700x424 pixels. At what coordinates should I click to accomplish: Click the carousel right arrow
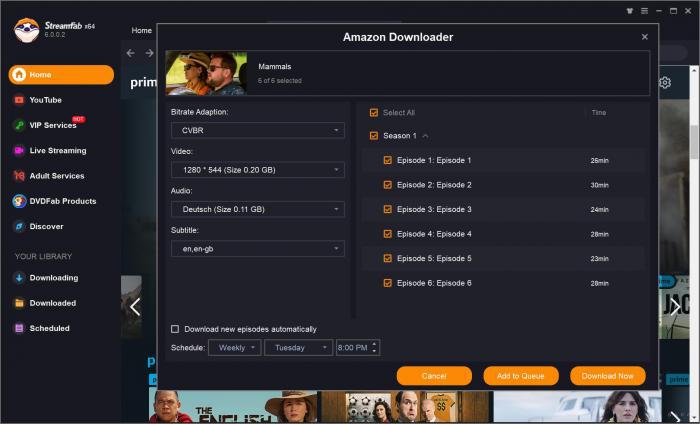tap(675, 307)
